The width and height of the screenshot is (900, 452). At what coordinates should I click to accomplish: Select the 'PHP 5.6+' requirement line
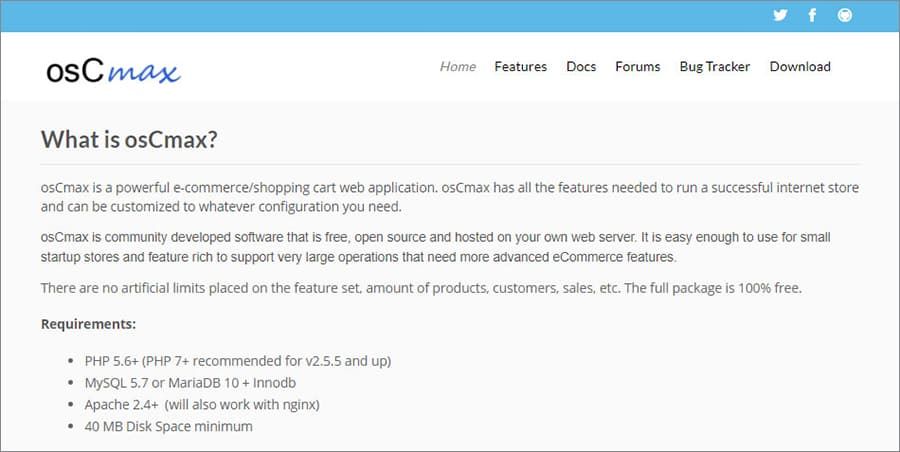(x=238, y=361)
